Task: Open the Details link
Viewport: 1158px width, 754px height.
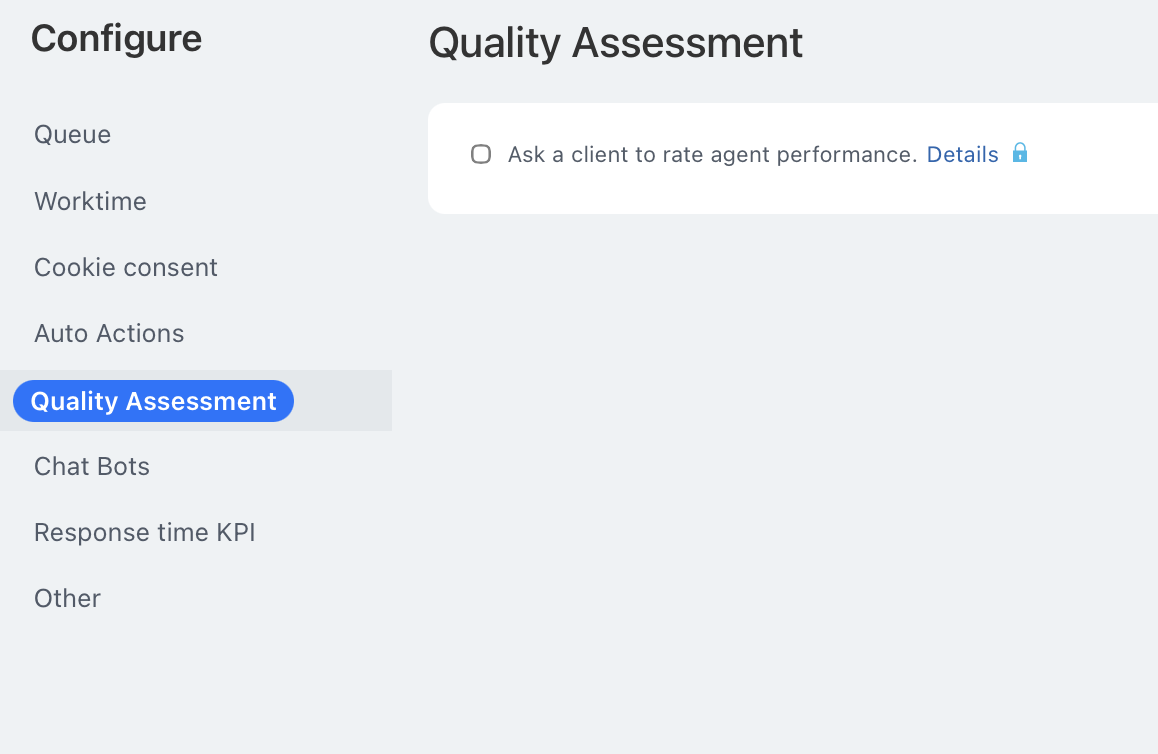Action: pos(962,155)
